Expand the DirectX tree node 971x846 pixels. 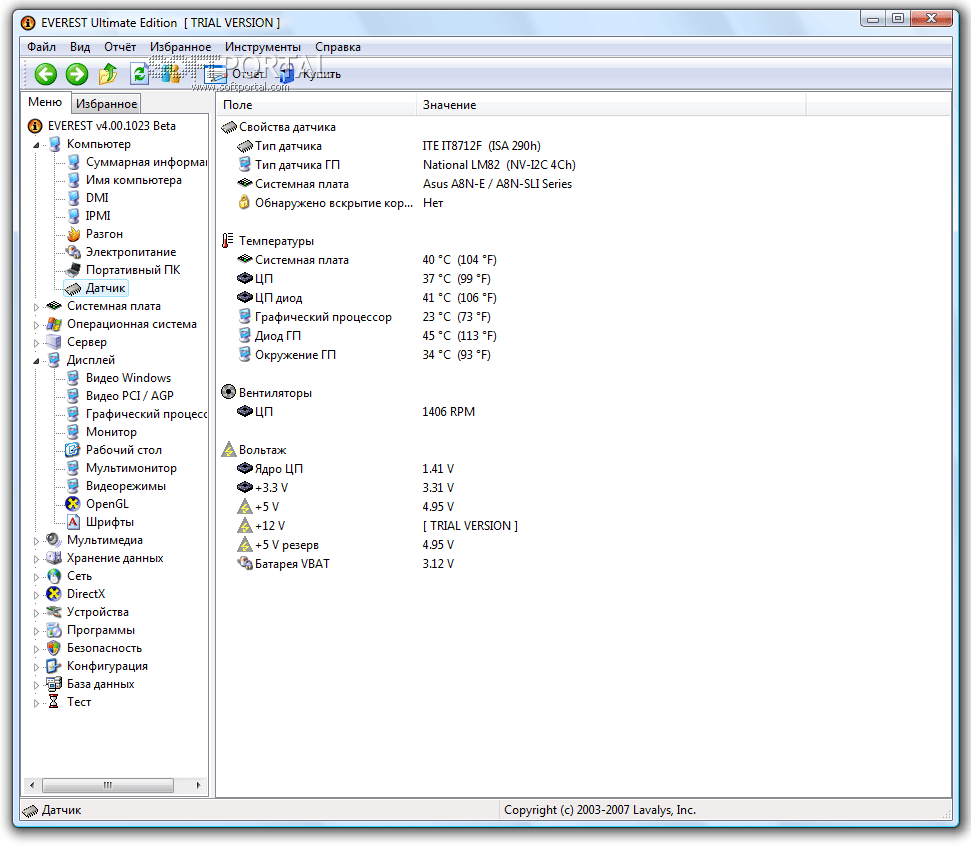[36, 595]
